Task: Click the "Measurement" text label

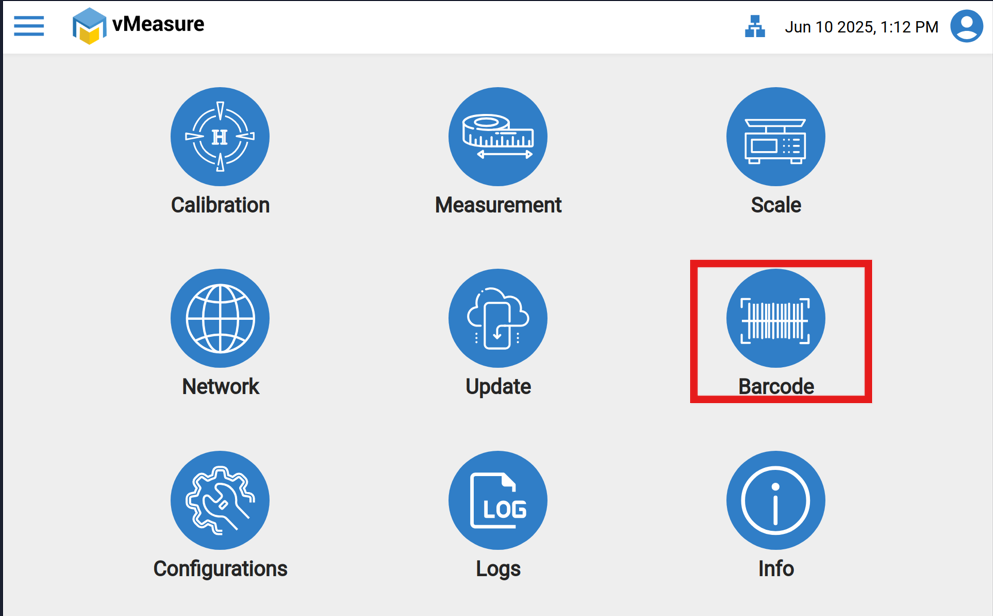Action: (x=498, y=205)
